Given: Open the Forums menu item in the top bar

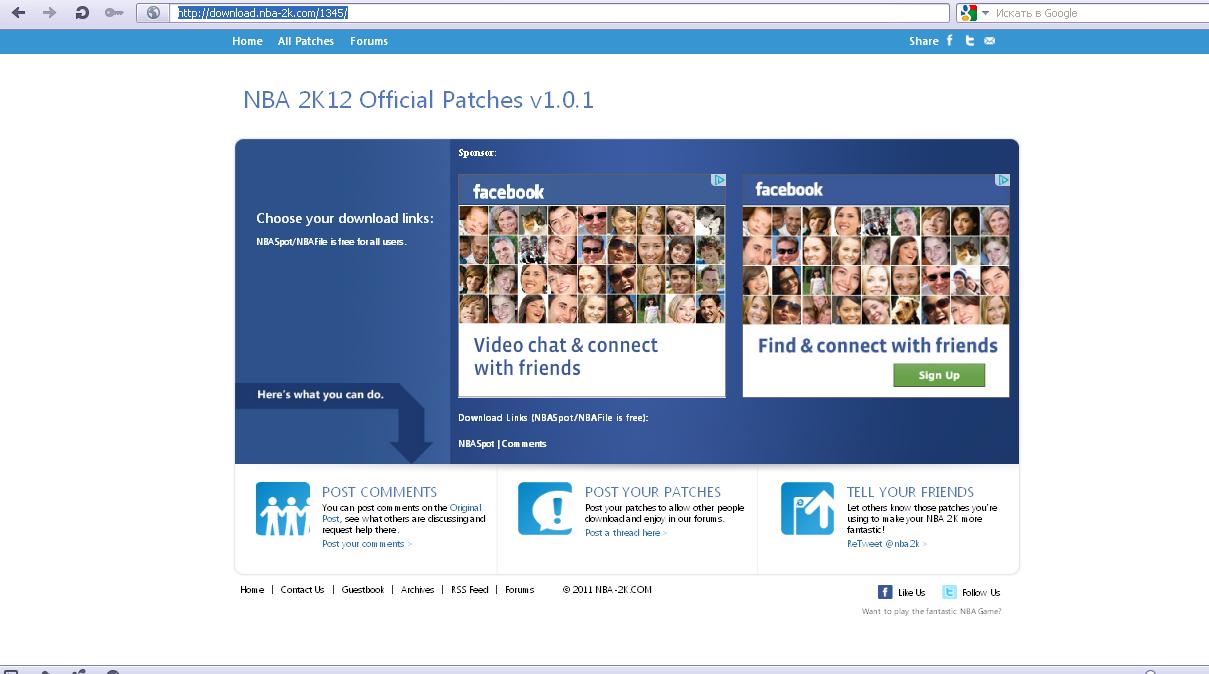Looking at the screenshot, I should (369, 41).
